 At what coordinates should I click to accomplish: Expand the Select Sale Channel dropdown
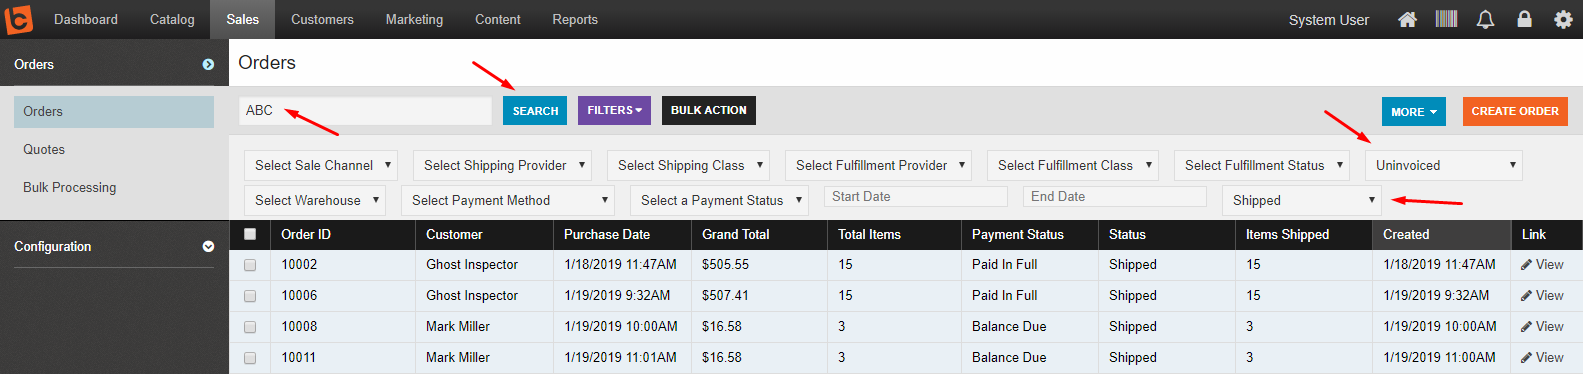point(321,165)
